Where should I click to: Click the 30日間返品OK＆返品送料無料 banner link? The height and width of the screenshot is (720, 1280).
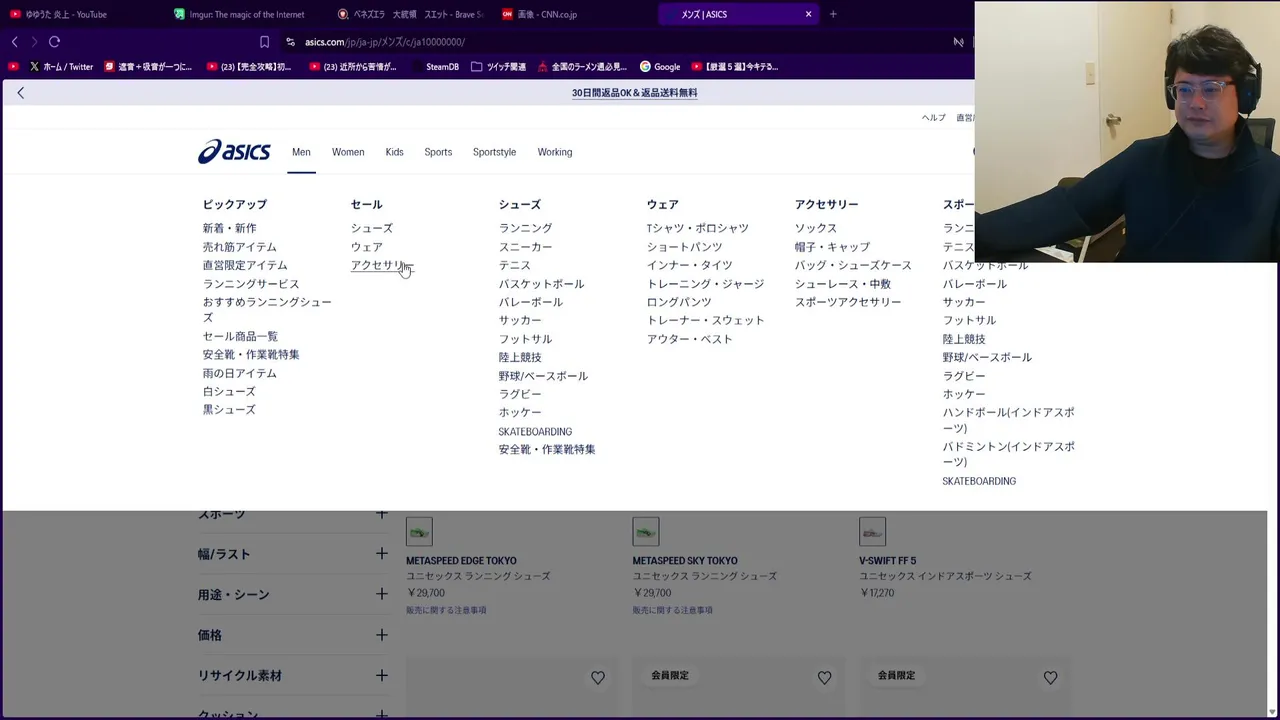click(634, 93)
